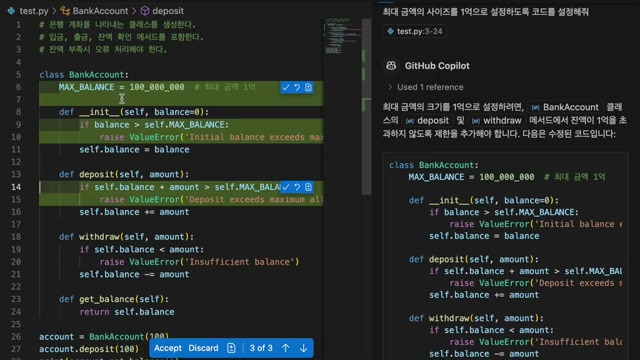Click BankAccount breadcrumb item
The height and width of the screenshot is (360, 640).
(x=100, y=11)
